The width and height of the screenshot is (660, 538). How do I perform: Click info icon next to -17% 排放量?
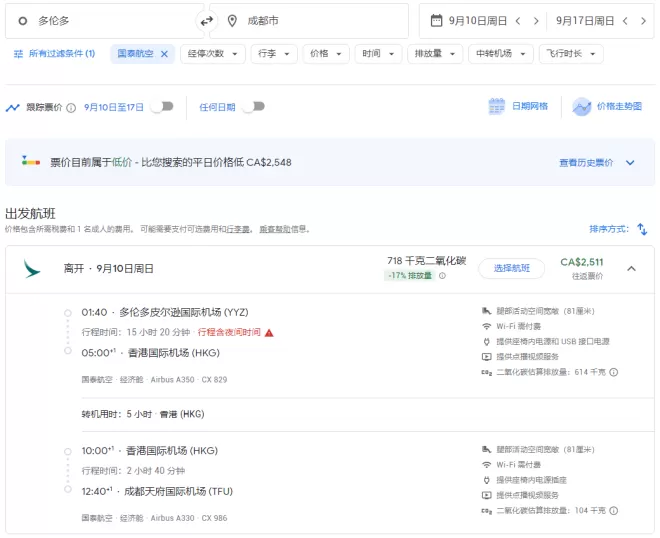point(442,276)
